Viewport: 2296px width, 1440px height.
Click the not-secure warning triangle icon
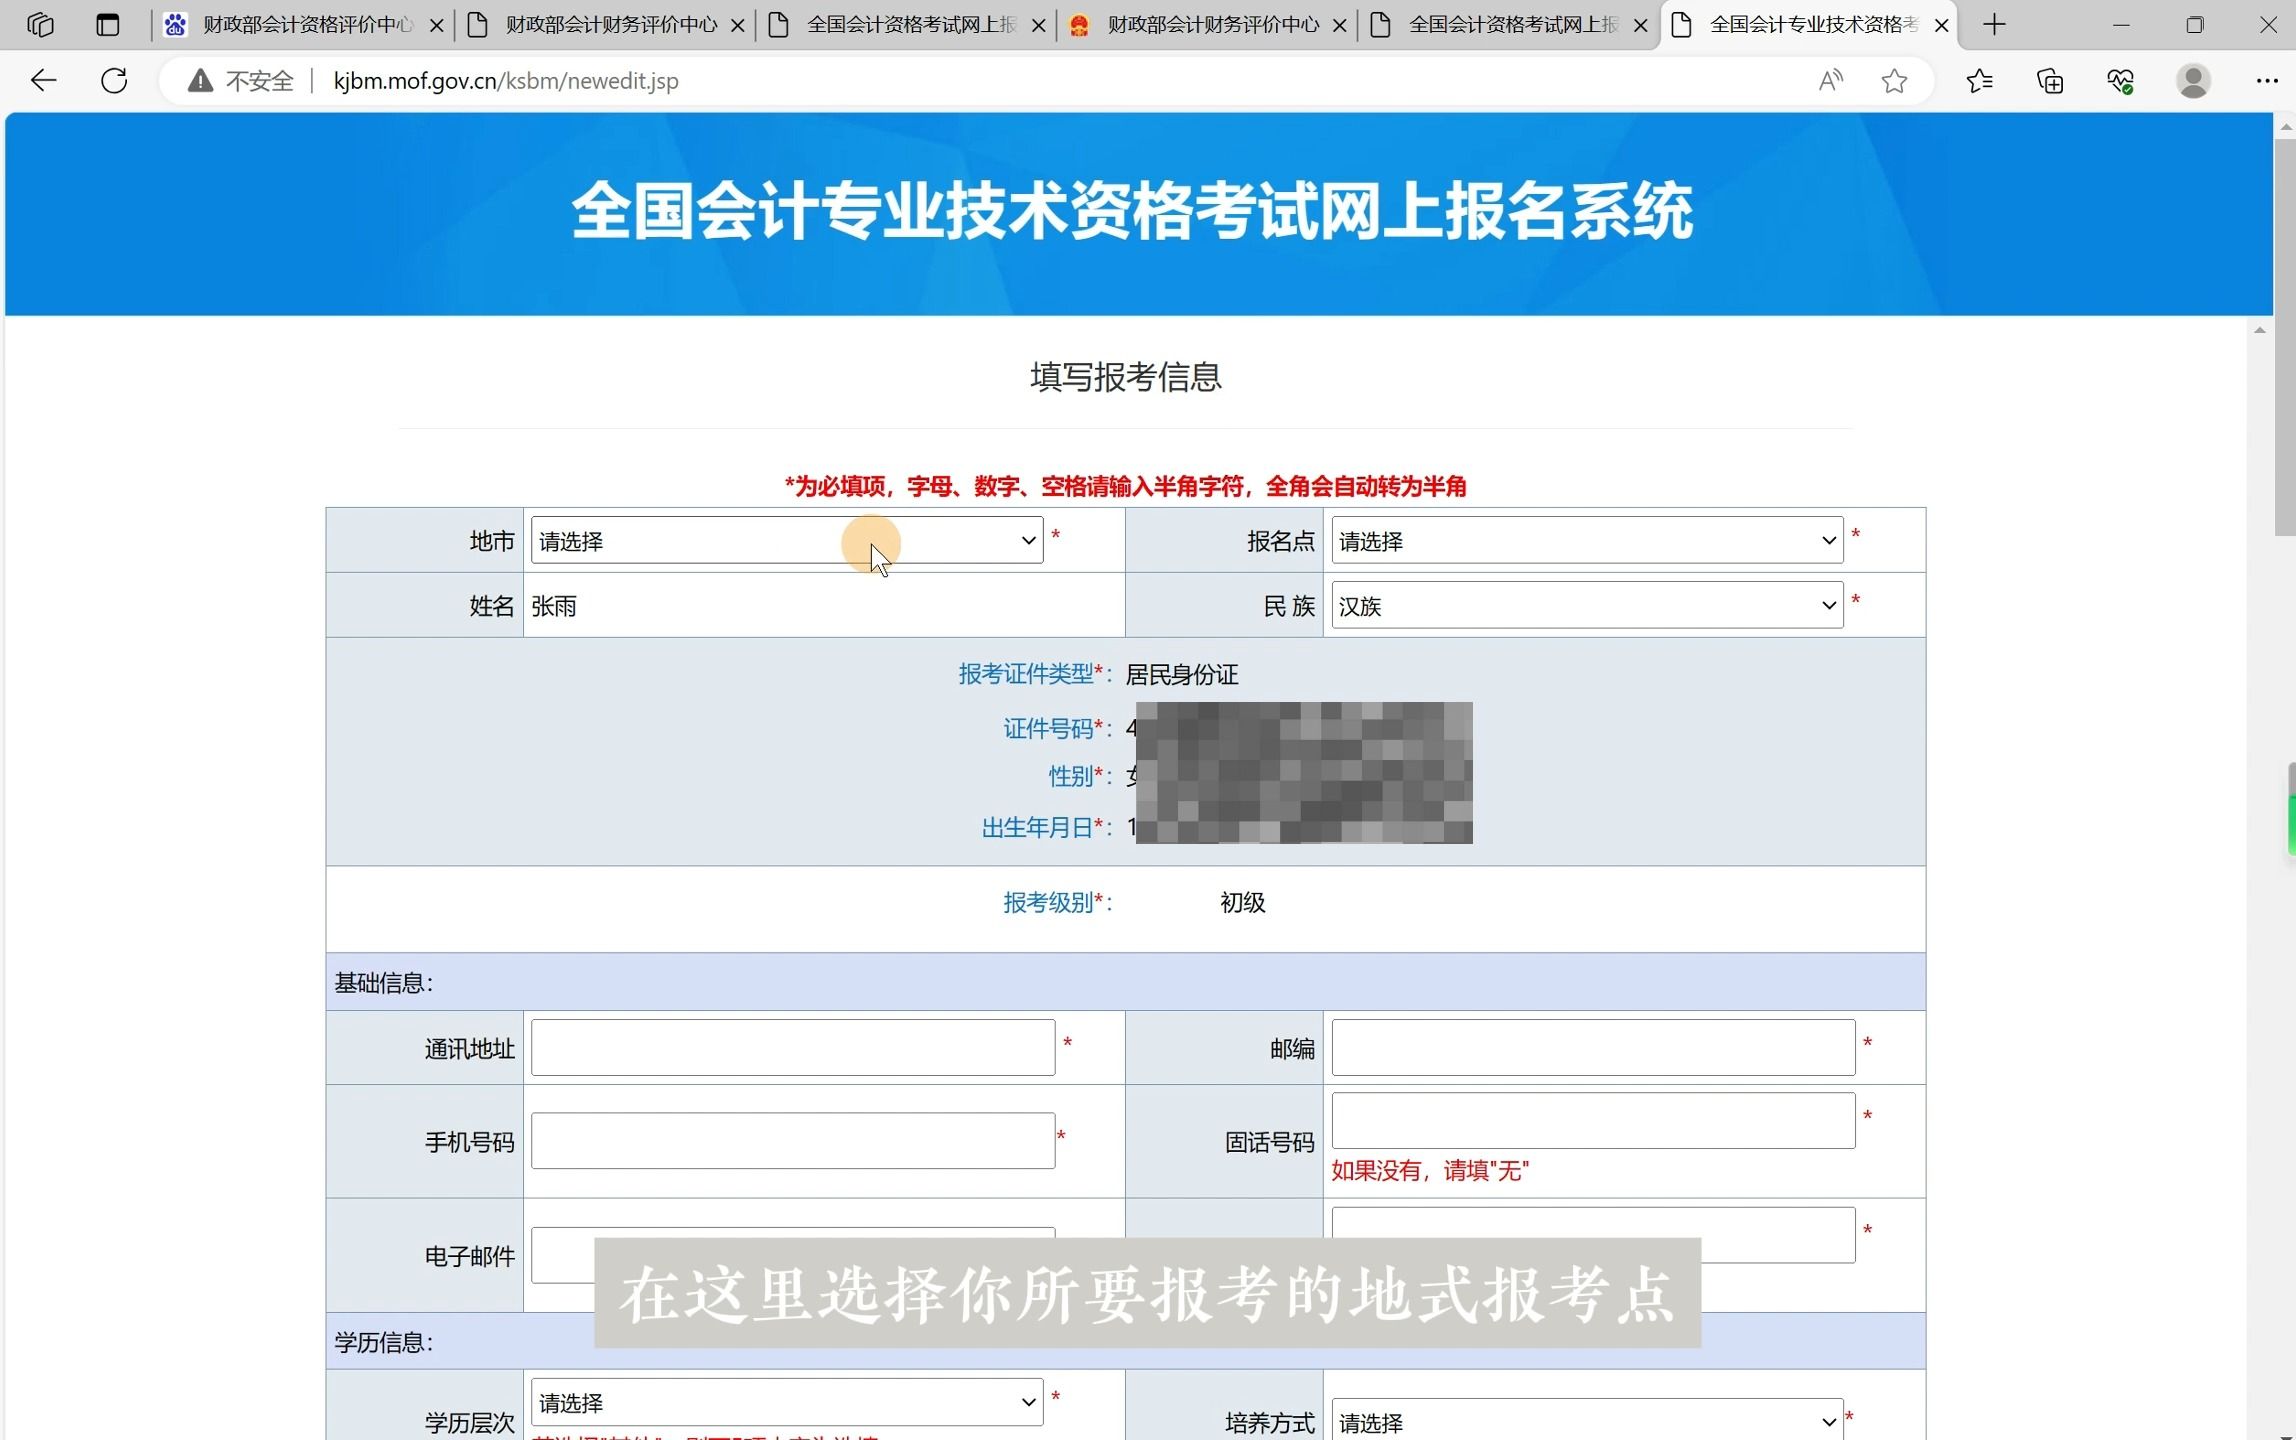tap(200, 81)
